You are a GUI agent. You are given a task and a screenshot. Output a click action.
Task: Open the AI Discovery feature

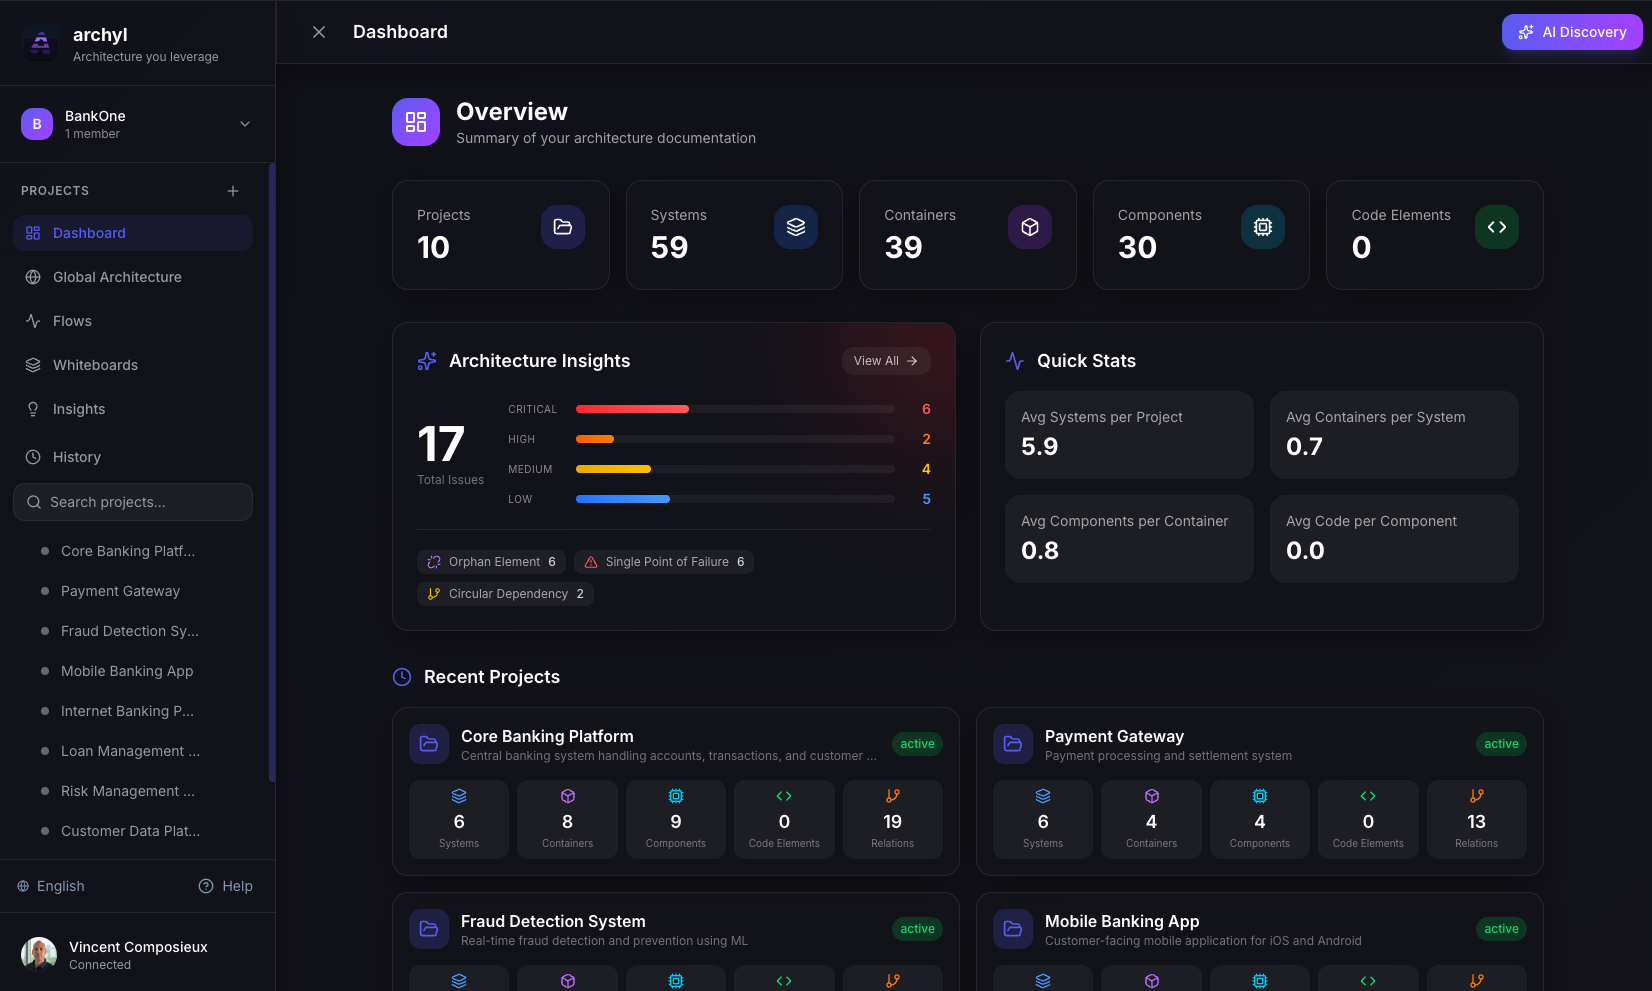click(x=1572, y=31)
